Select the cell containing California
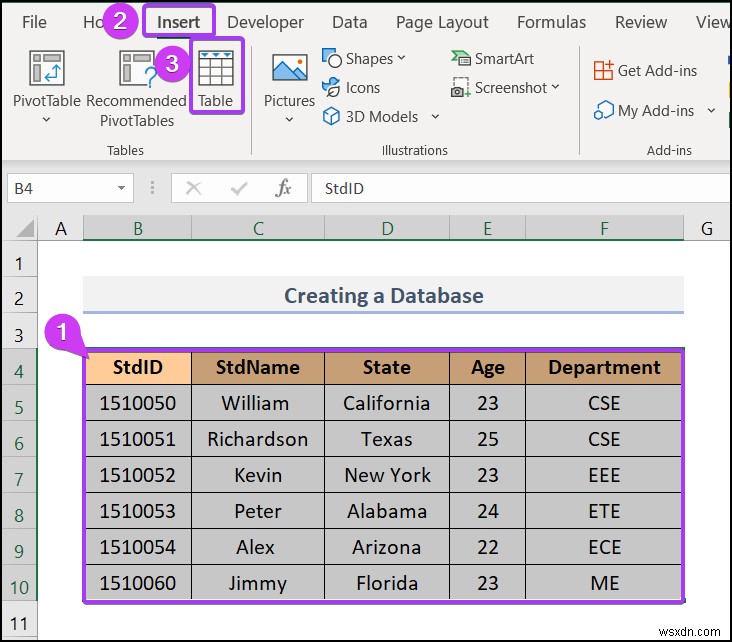 coord(387,404)
